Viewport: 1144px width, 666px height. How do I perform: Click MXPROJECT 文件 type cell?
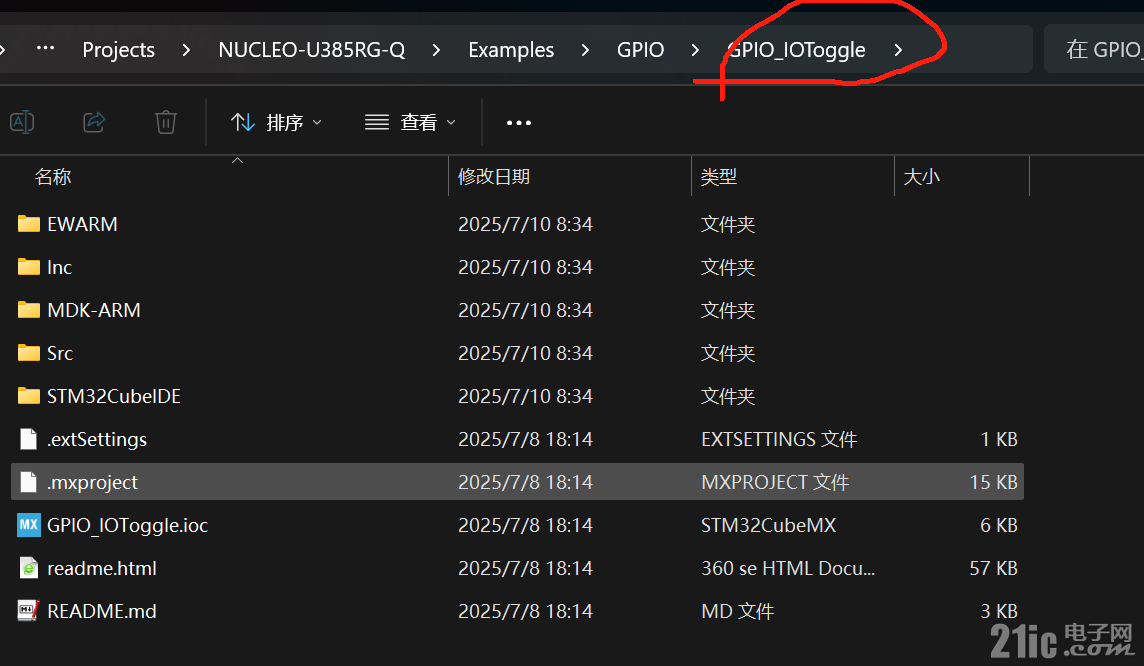(775, 482)
